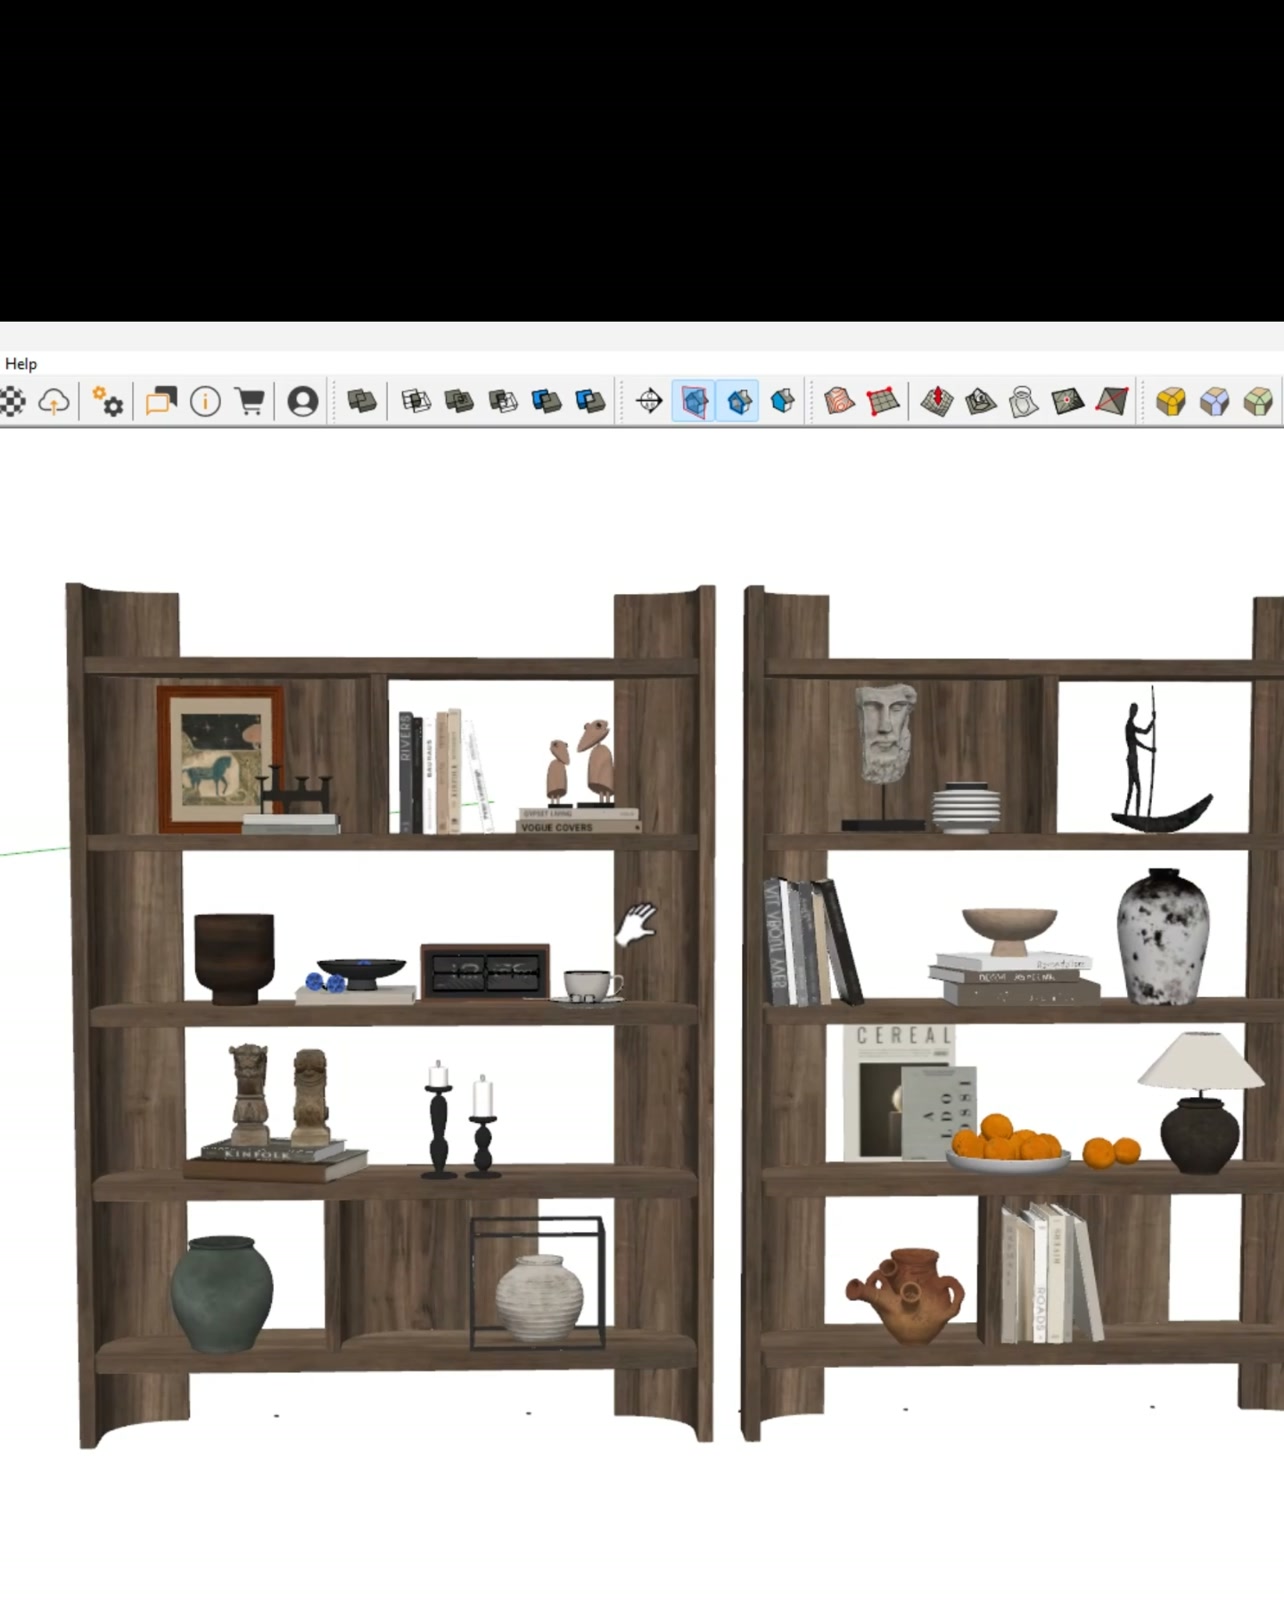Toggle Display Section Planes

pyautogui.click(x=694, y=402)
